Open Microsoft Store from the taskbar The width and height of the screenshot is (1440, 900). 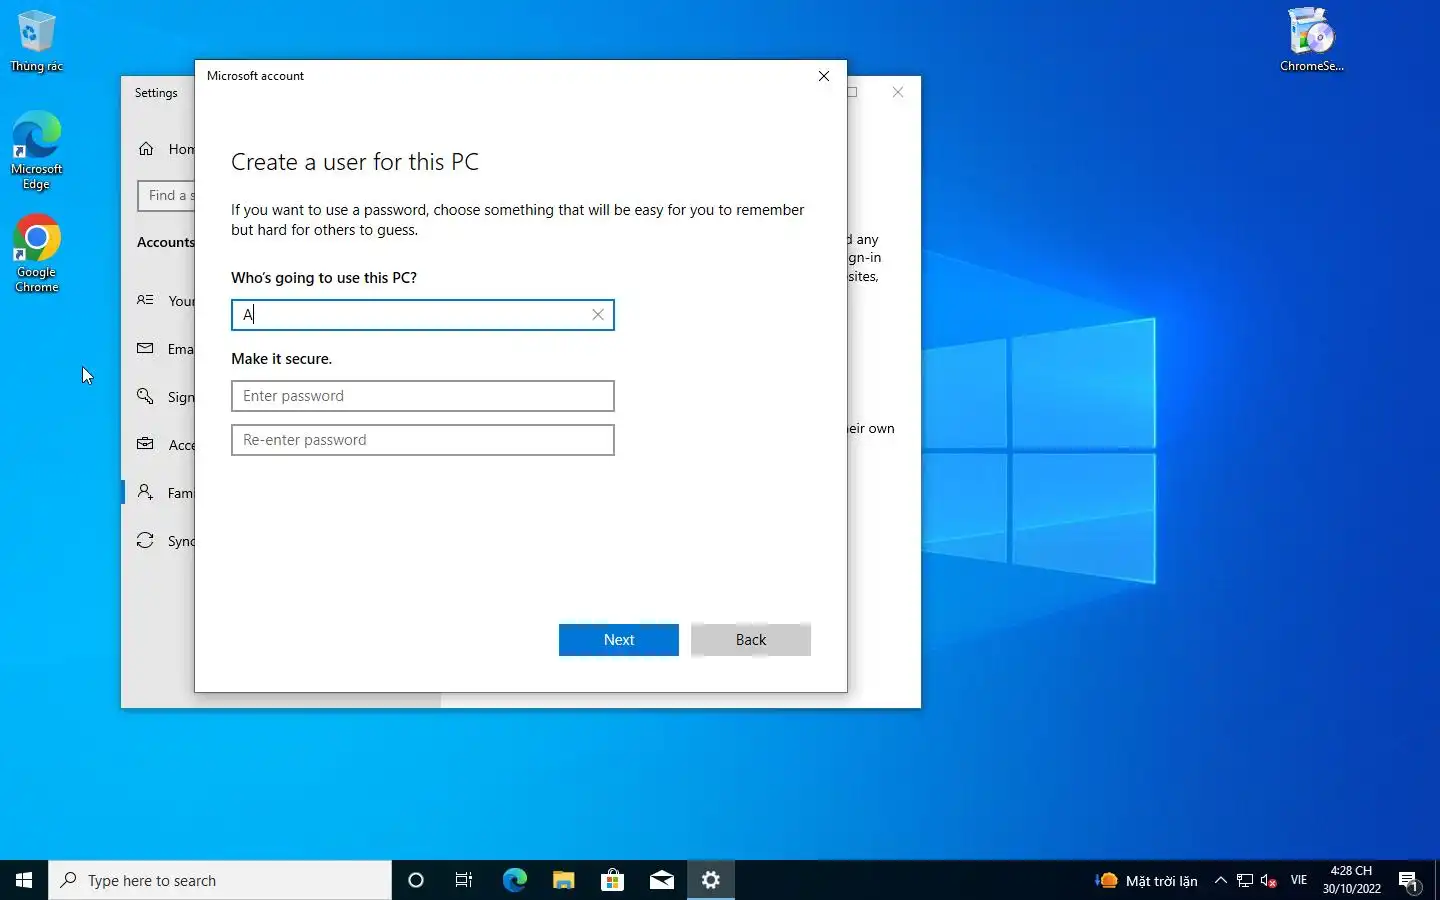[x=612, y=880]
